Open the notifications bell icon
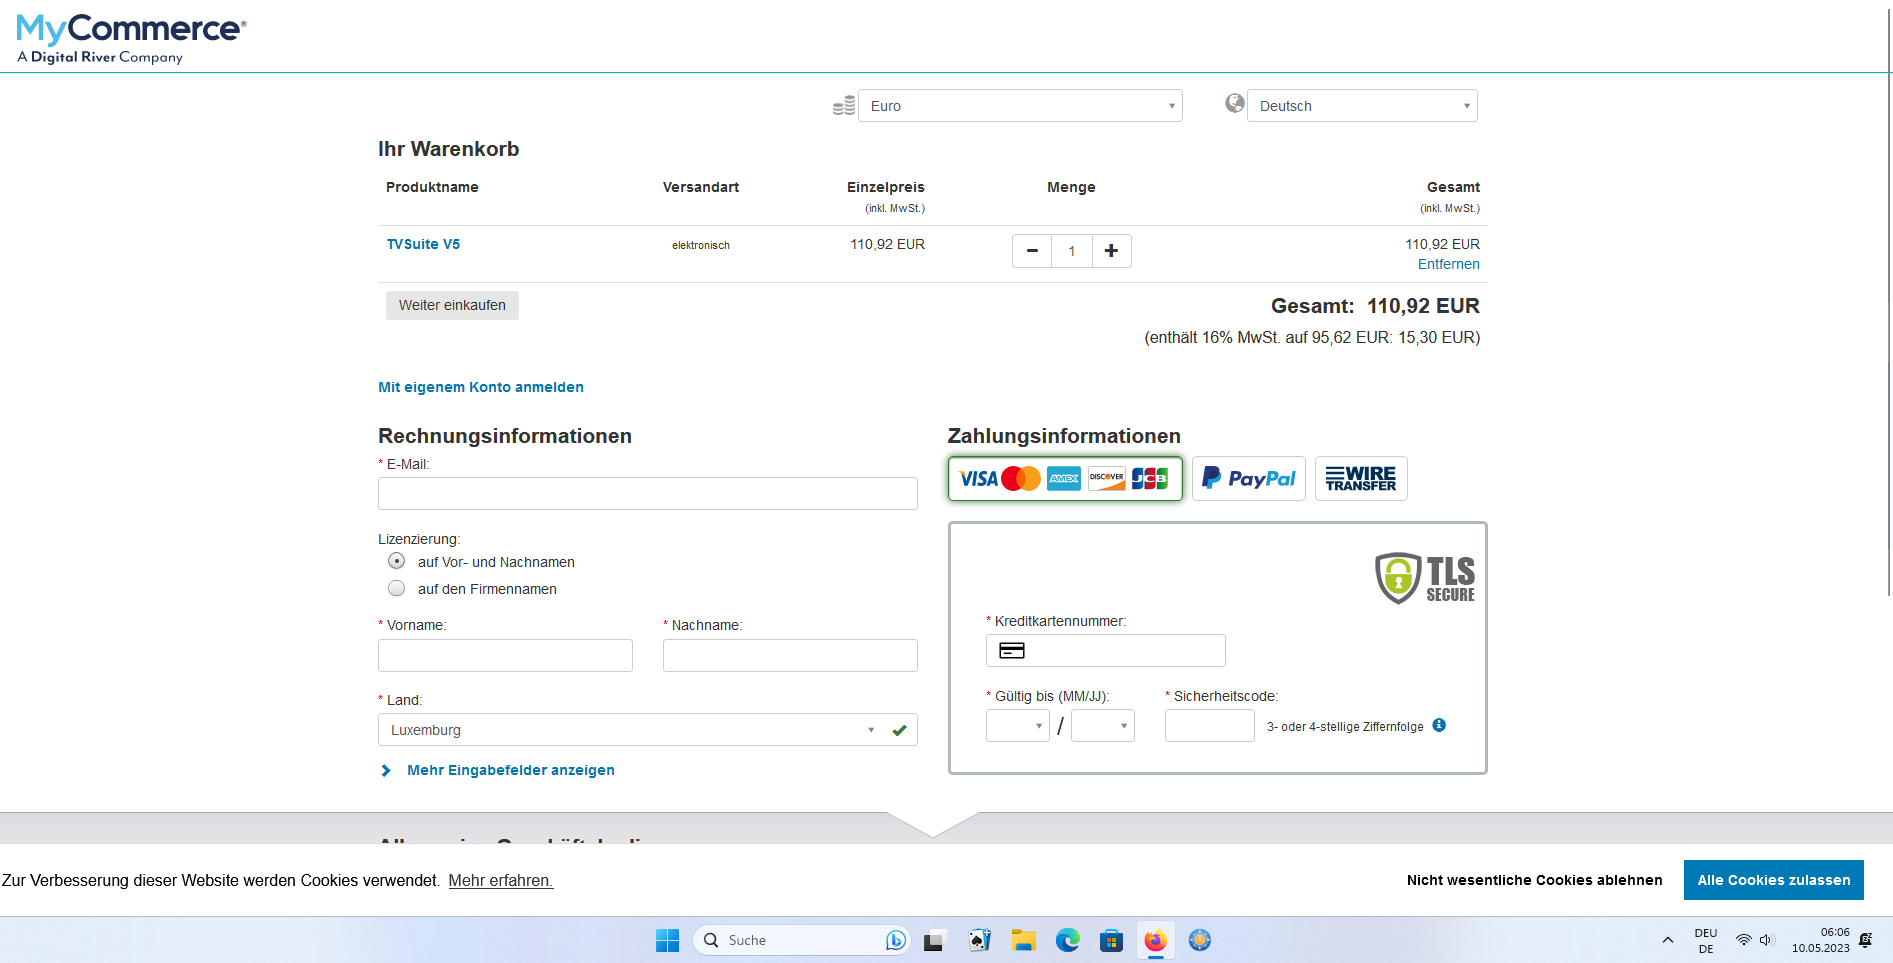The height and width of the screenshot is (963, 1893). tap(1866, 940)
